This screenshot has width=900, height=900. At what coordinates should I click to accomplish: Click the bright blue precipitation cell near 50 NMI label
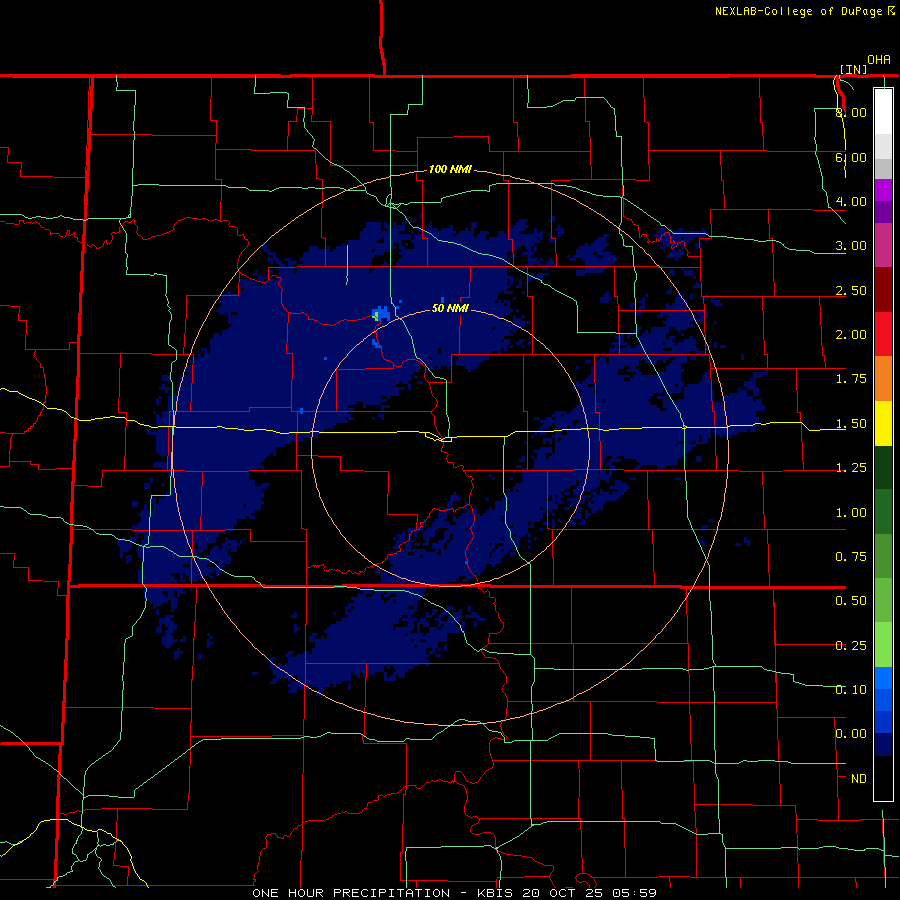[x=381, y=313]
